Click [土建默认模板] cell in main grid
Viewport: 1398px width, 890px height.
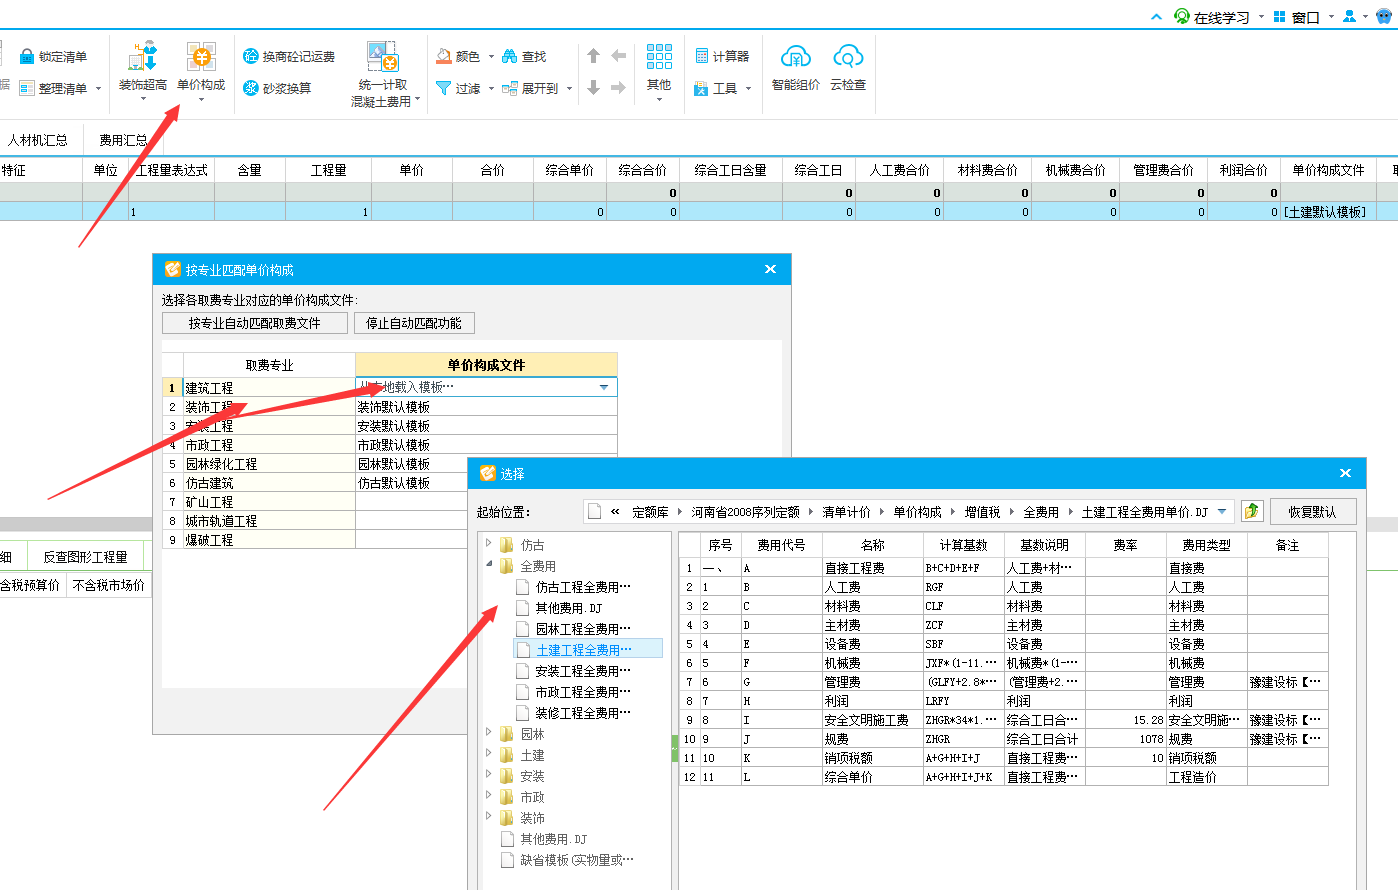tap(1326, 212)
